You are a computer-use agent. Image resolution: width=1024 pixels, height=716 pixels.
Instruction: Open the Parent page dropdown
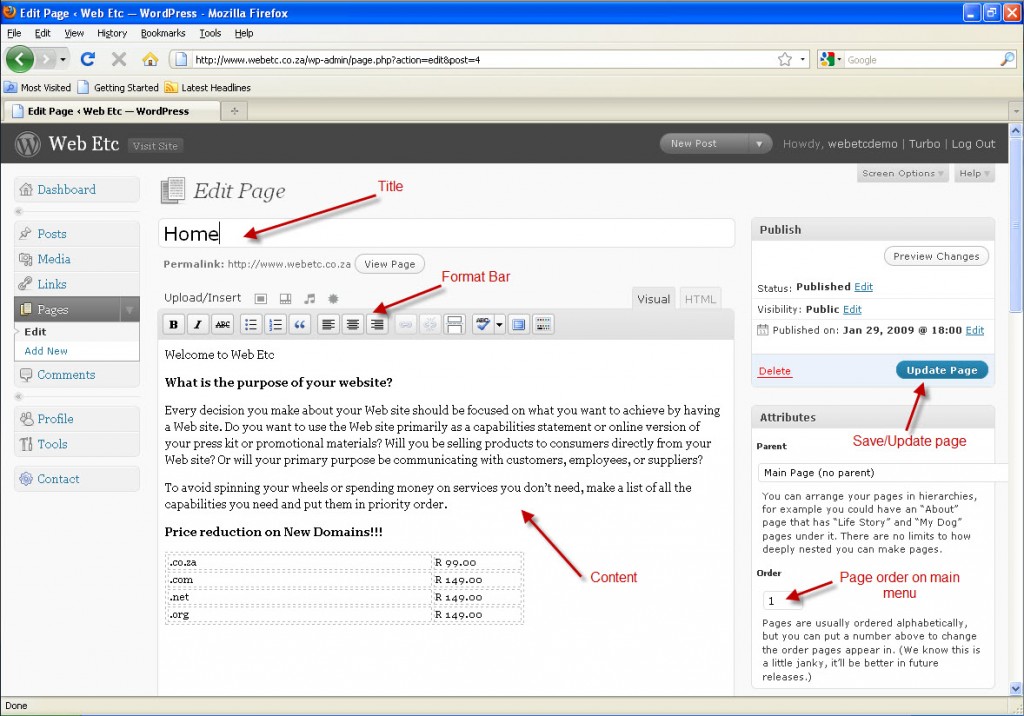coord(883,472)
